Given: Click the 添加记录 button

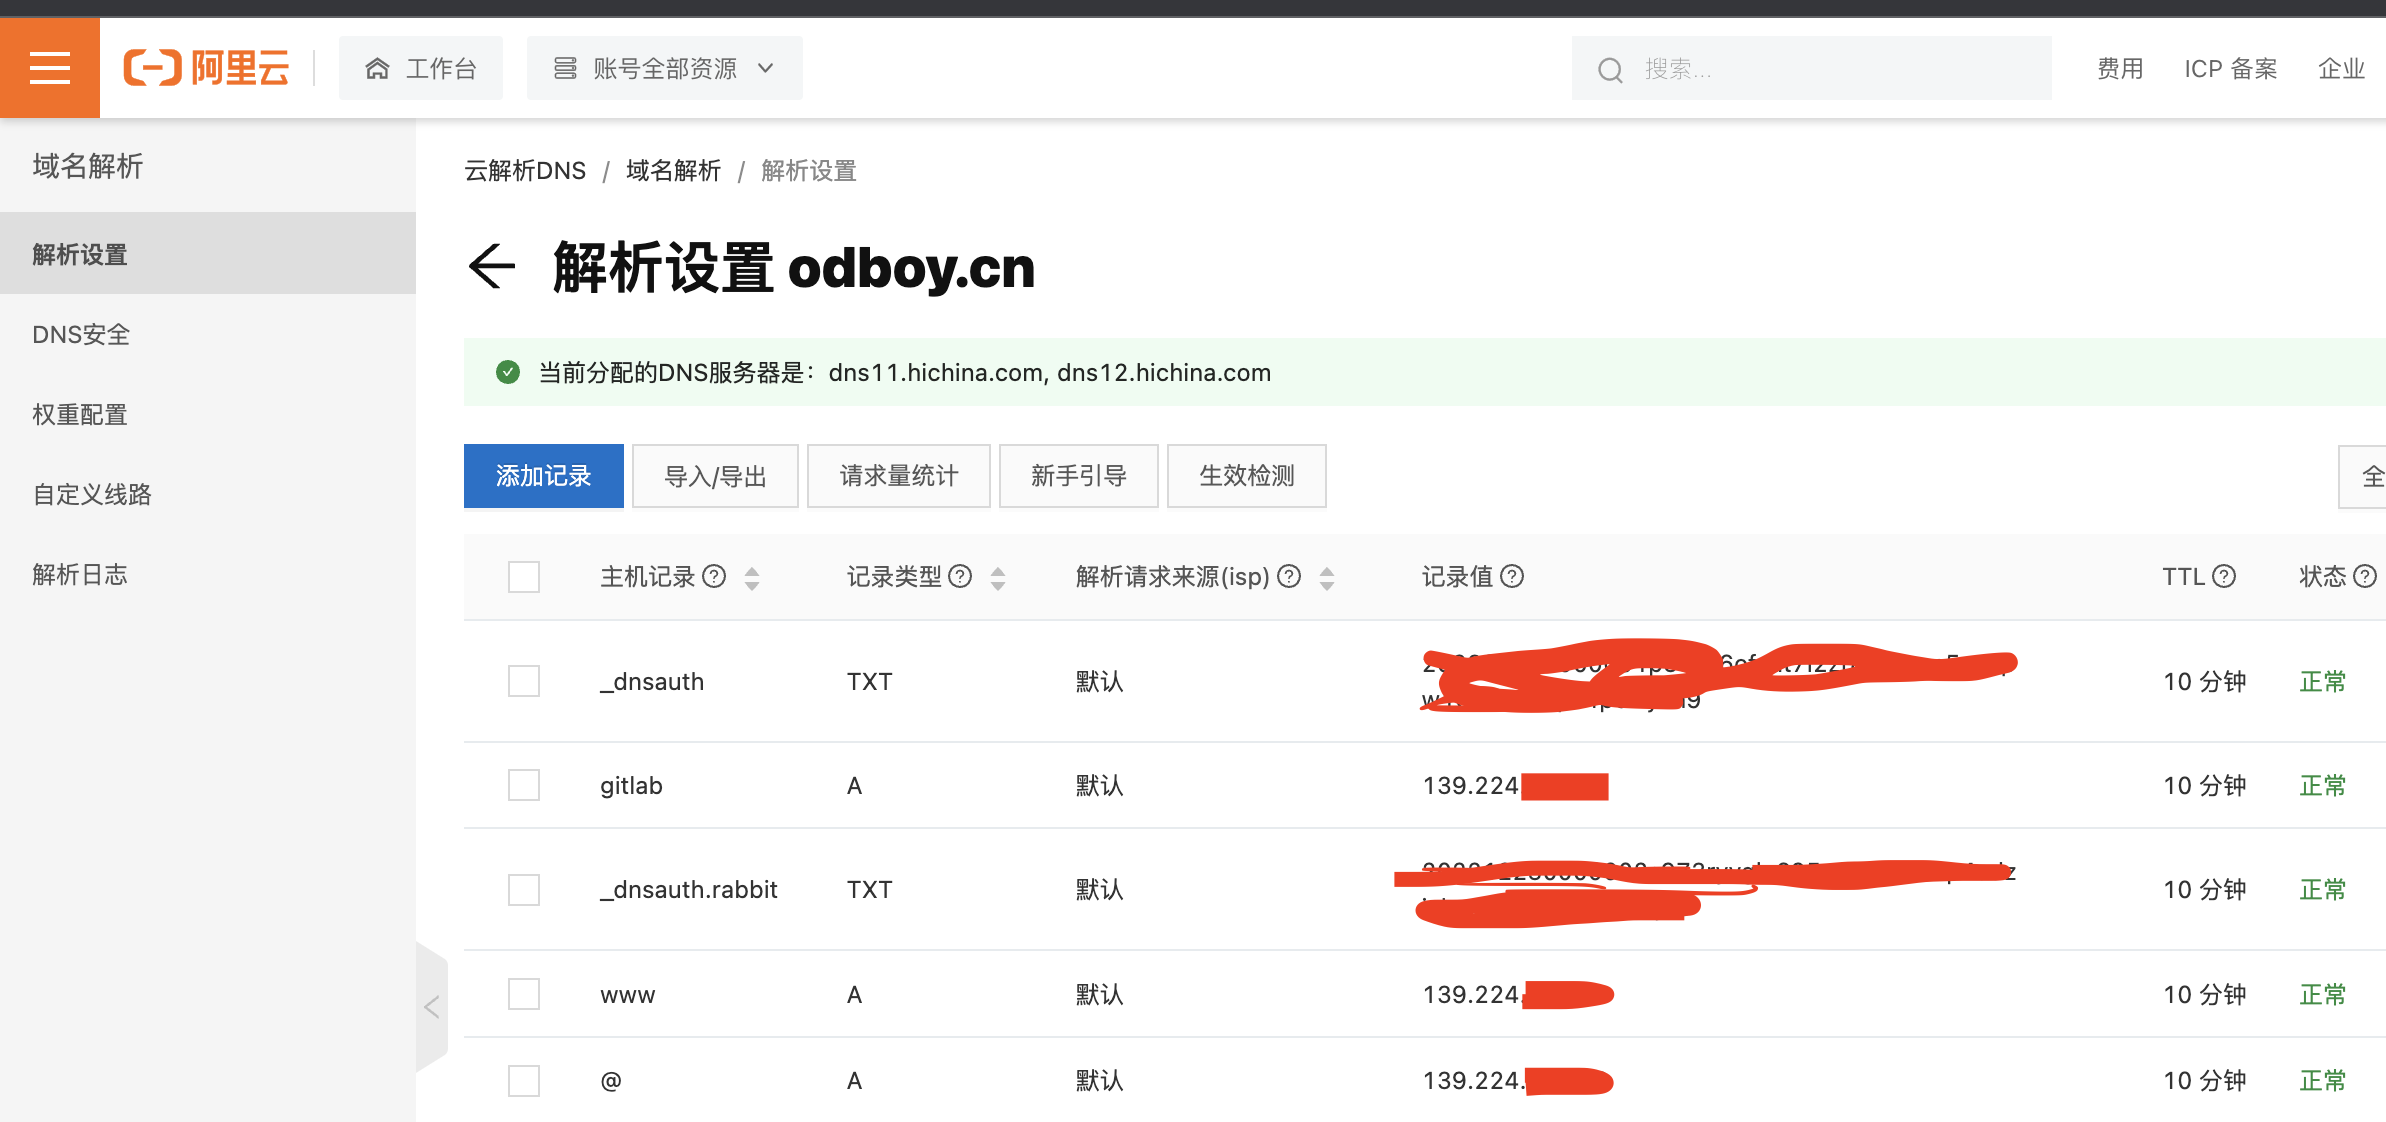Looking at the screenshot, I should click(543, 476).
